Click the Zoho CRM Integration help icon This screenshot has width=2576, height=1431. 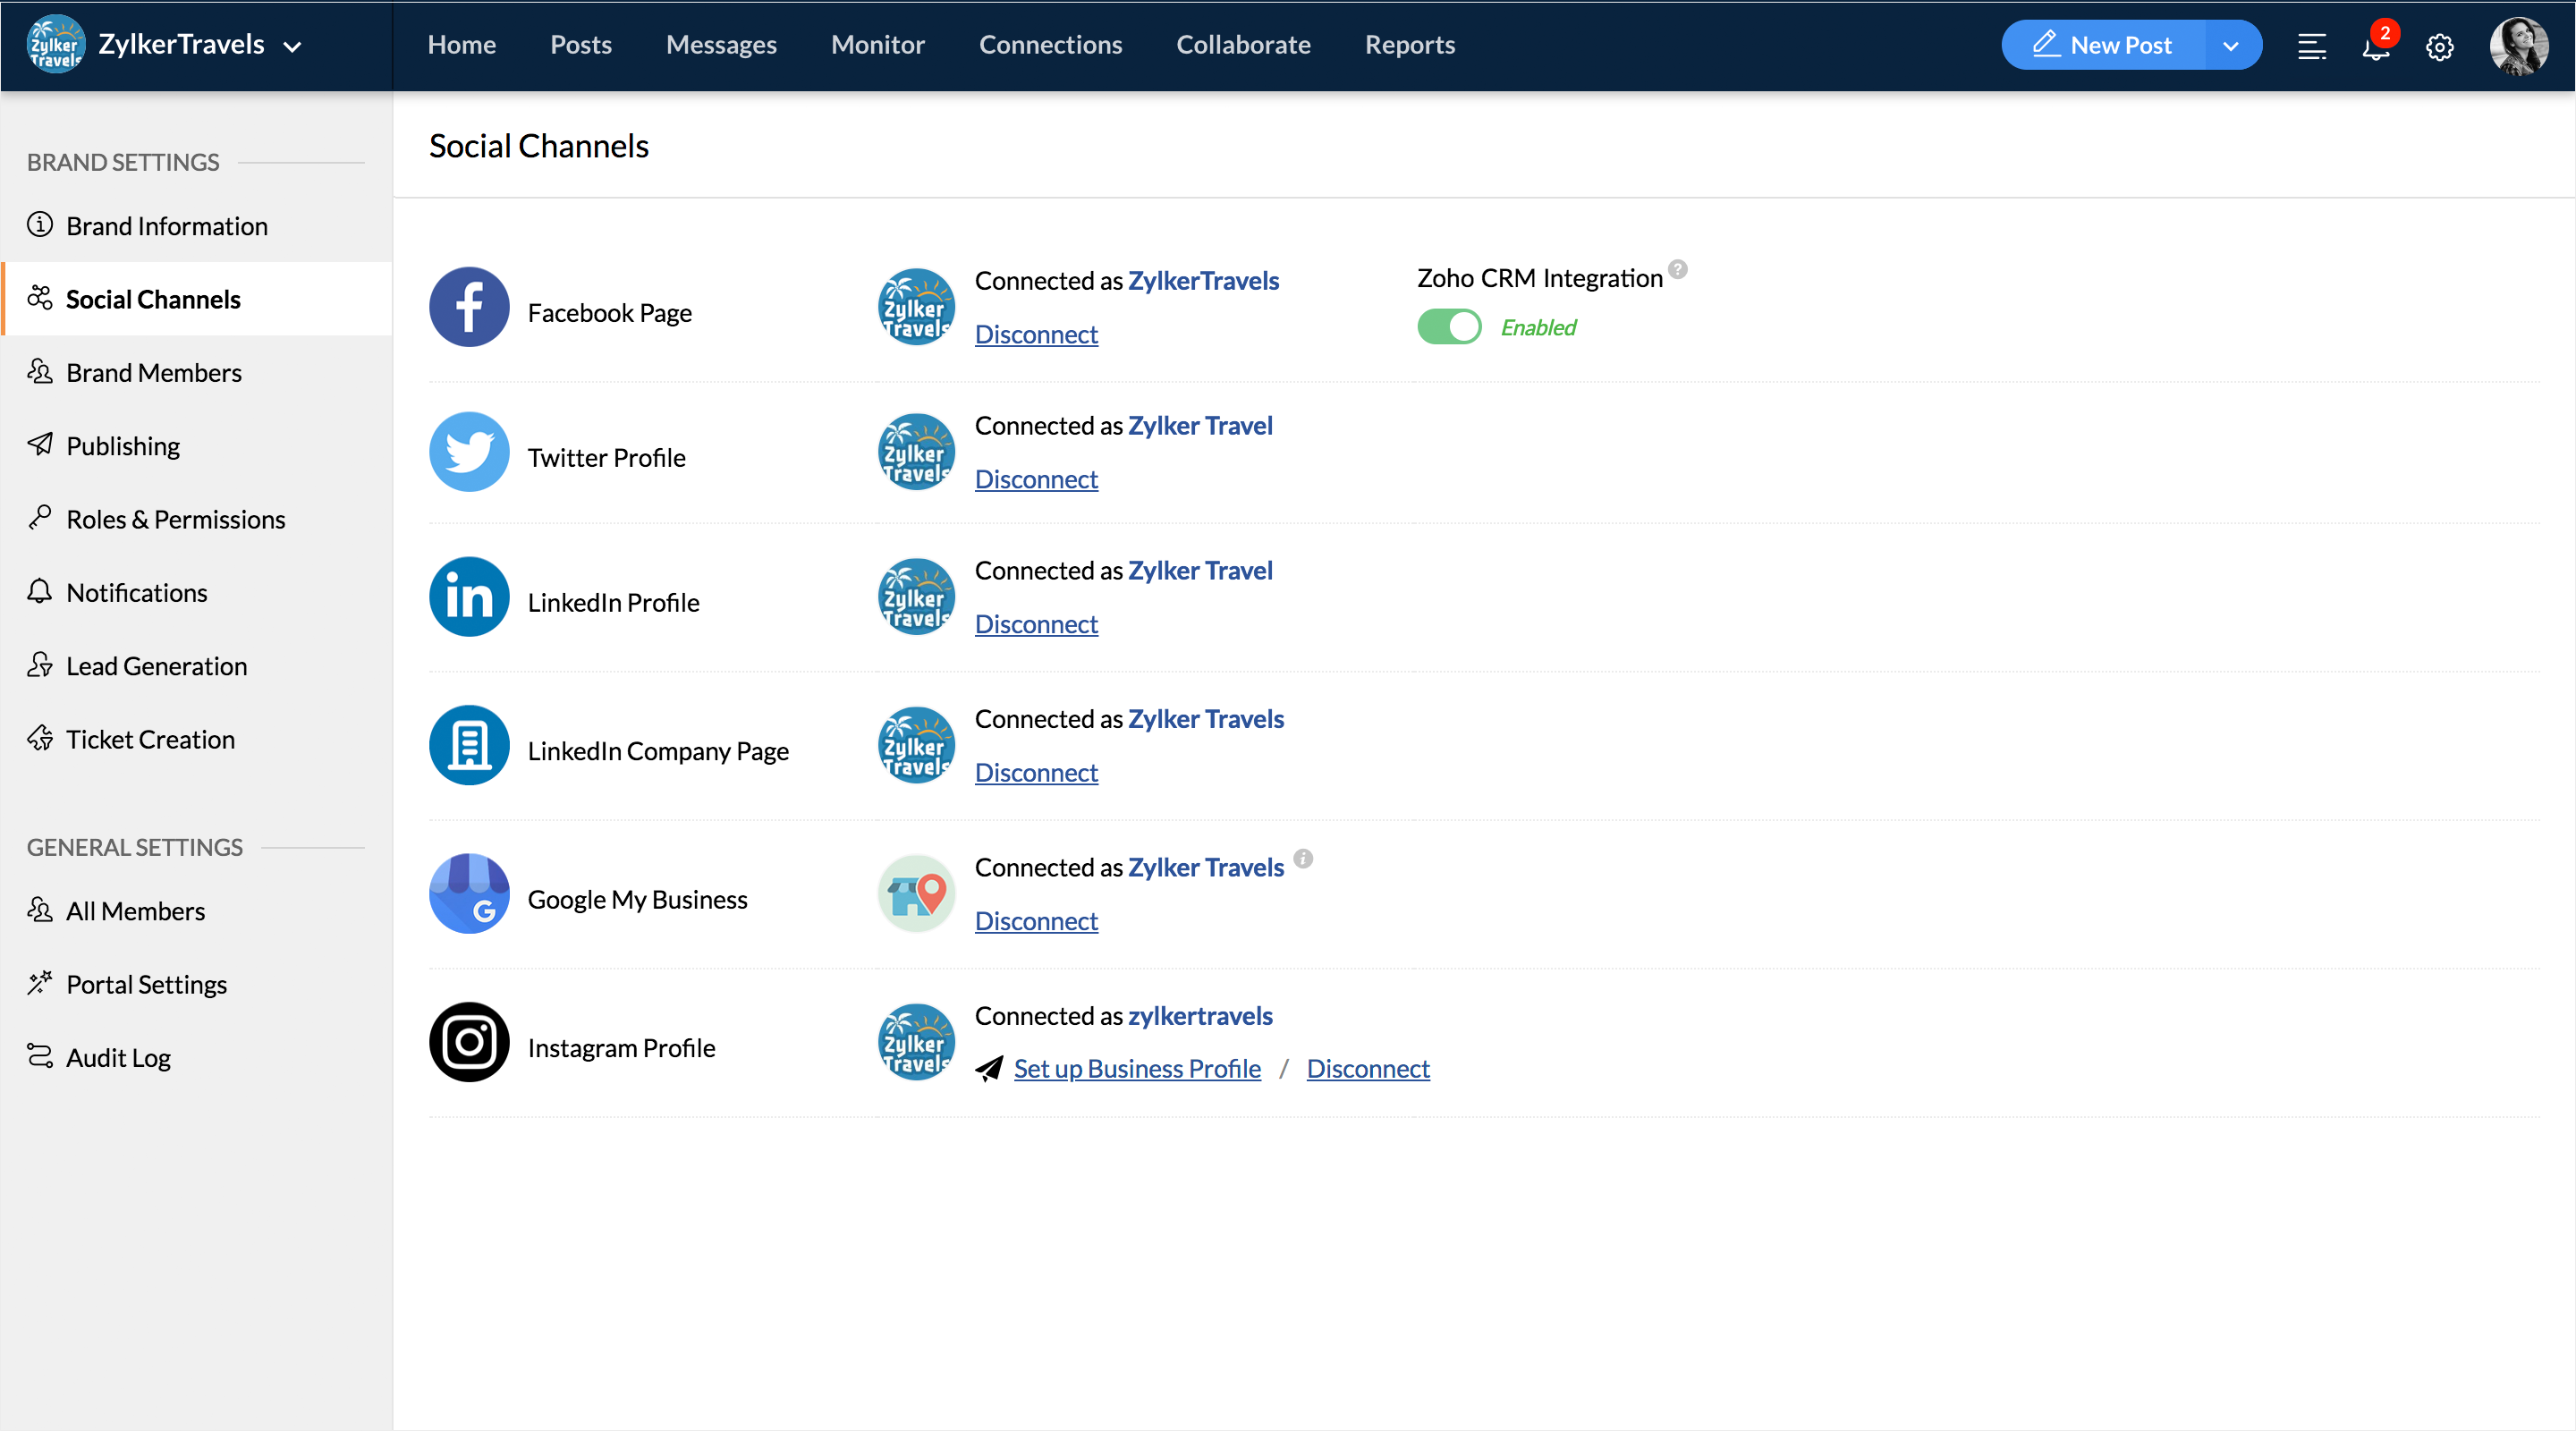pos(1678,269)
